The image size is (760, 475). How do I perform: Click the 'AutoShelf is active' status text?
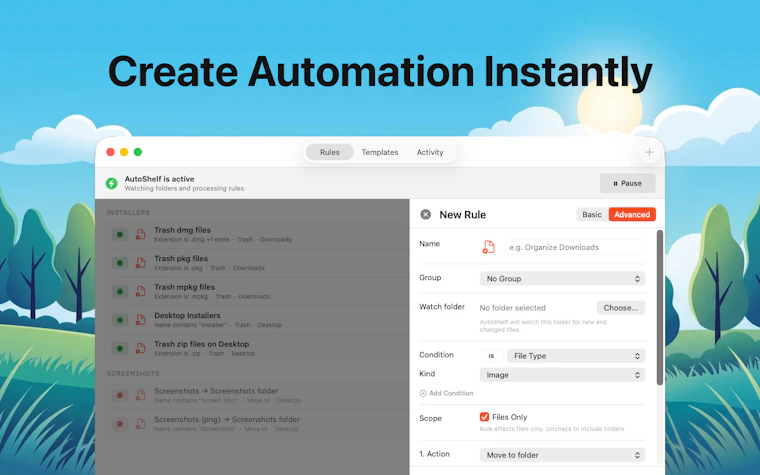click(159, 179)
